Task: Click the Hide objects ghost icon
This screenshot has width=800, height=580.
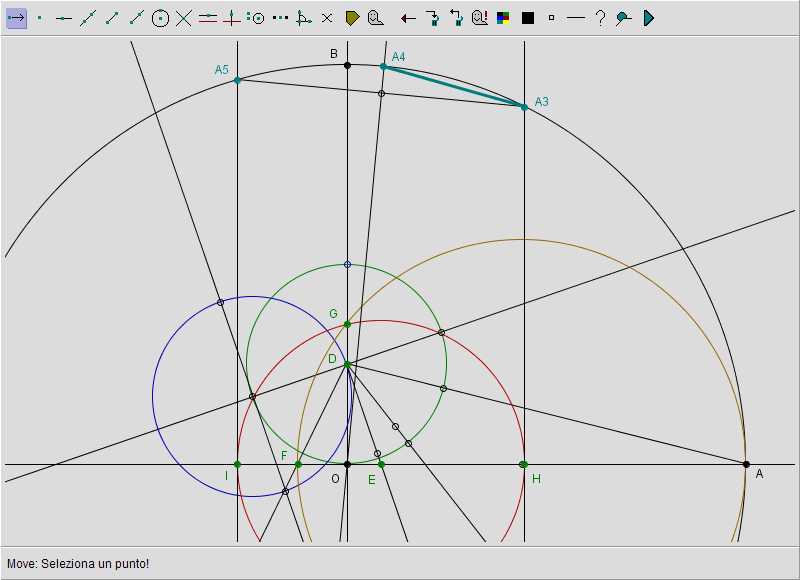Action: tap(376, 18)
